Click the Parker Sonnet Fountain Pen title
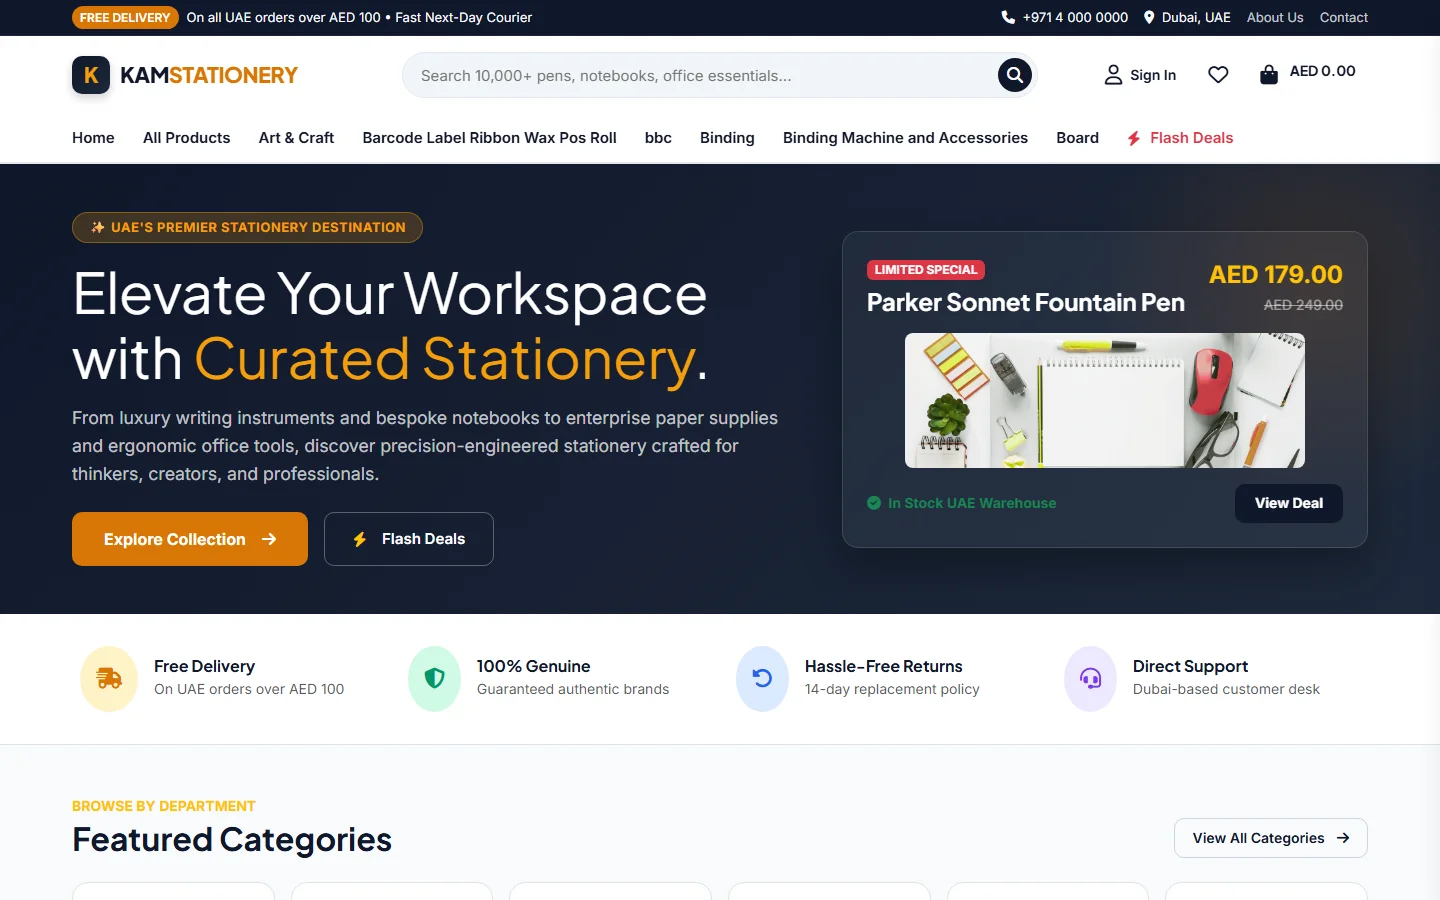 pos(1026,302)
